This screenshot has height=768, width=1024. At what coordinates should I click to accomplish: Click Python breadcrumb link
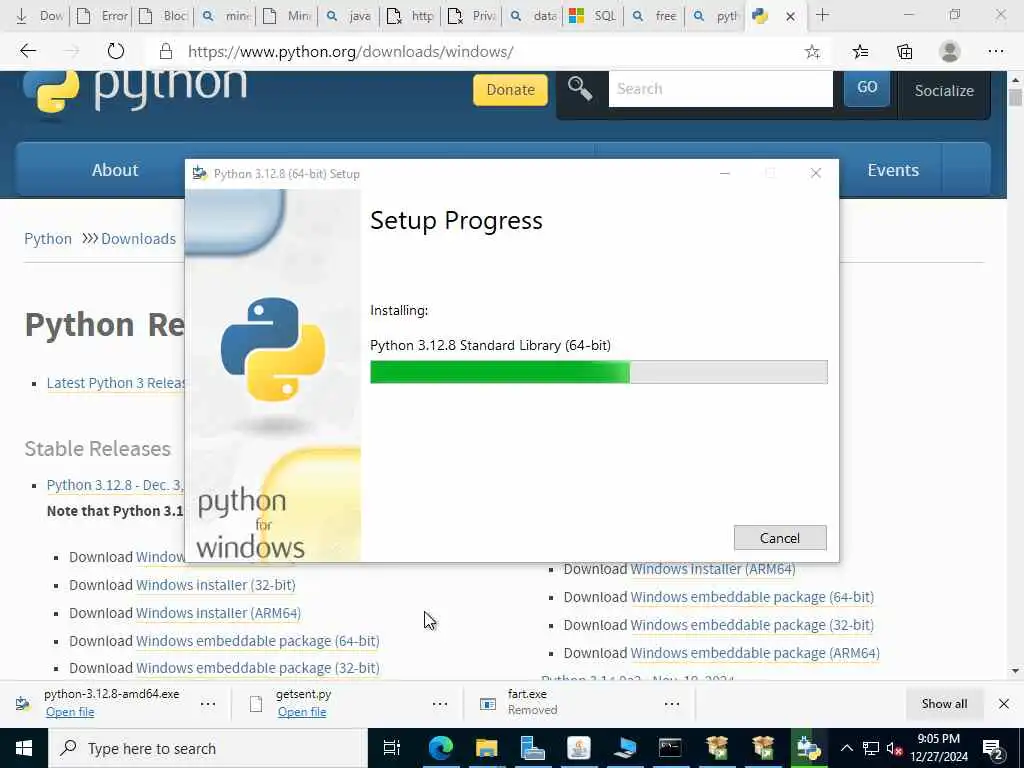click(48, 239)
